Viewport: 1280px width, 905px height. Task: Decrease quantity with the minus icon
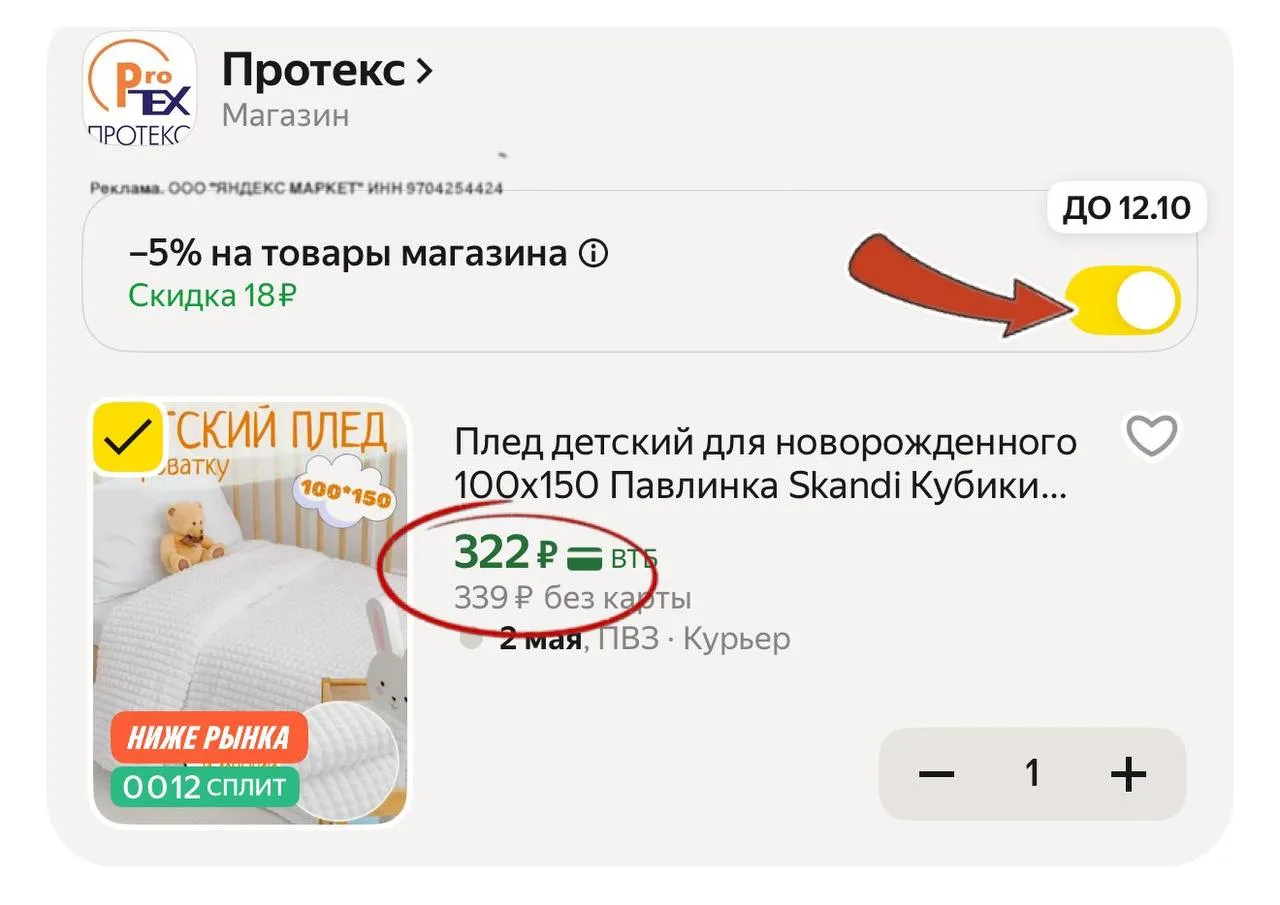click(x=936, y=774)
